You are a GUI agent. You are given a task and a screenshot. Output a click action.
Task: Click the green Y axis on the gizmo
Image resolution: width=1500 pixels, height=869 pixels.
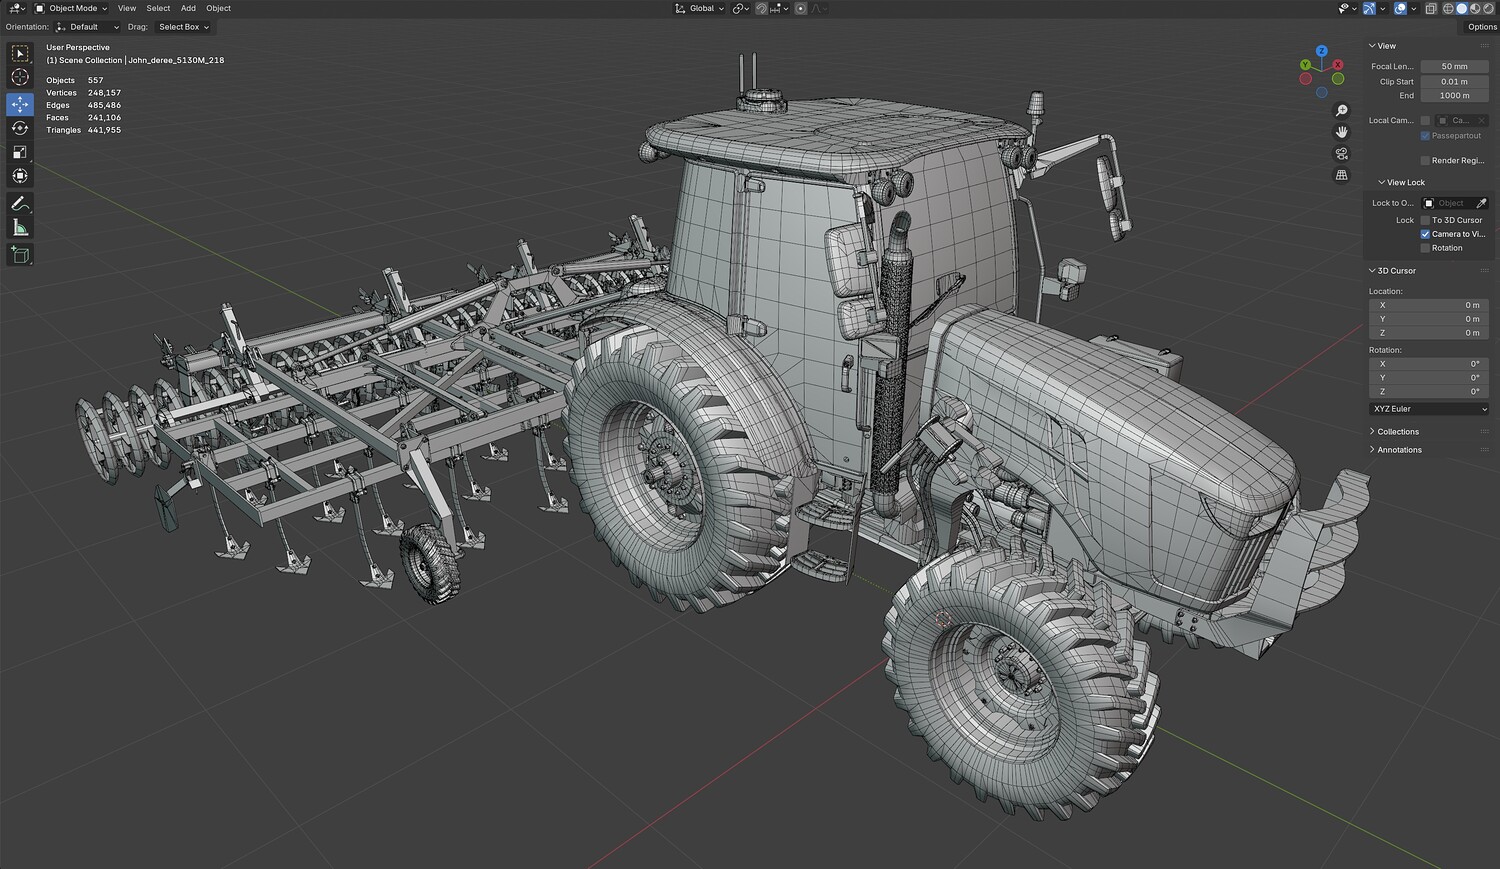point(1306,65)
